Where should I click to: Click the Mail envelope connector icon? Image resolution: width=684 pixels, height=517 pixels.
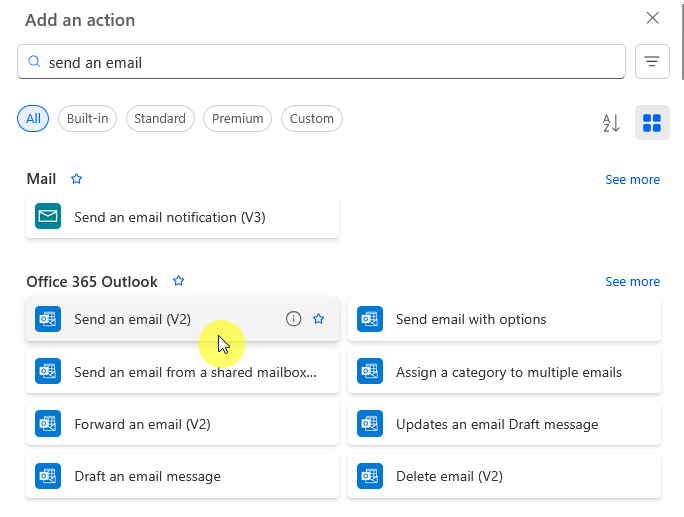click(x=48, y=216)
